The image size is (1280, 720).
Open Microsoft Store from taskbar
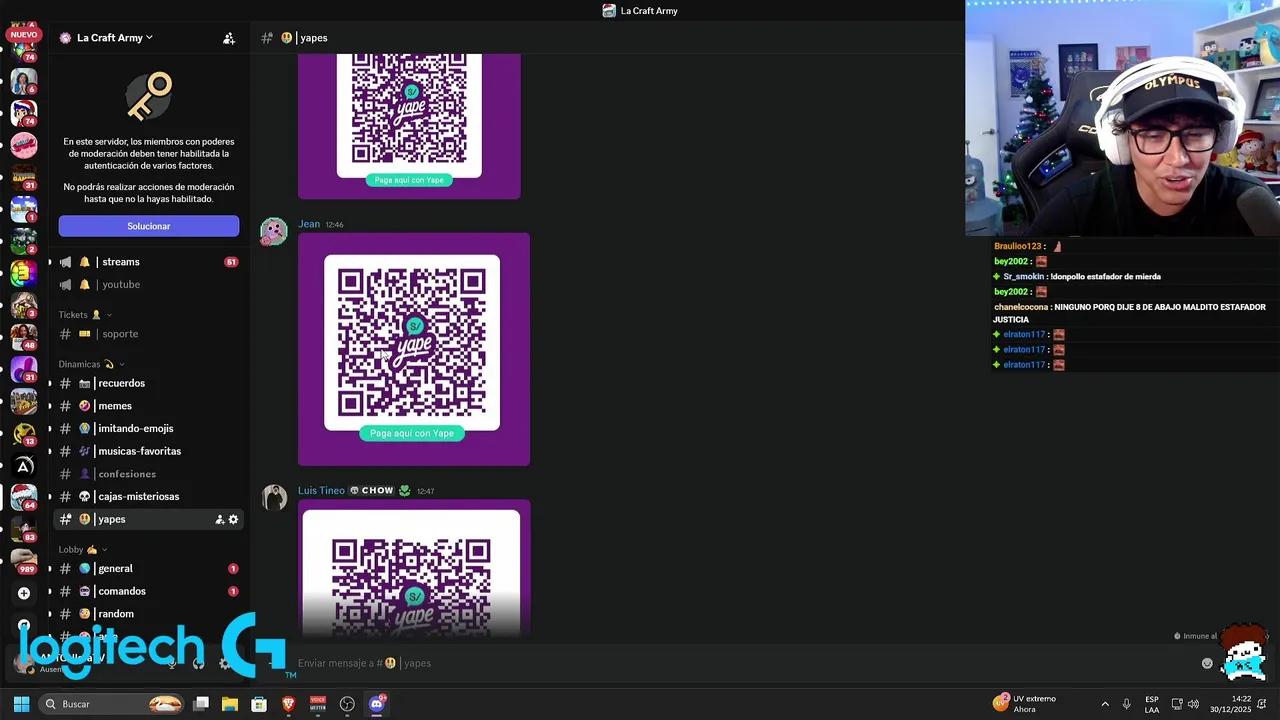click(x=259, y=704)
